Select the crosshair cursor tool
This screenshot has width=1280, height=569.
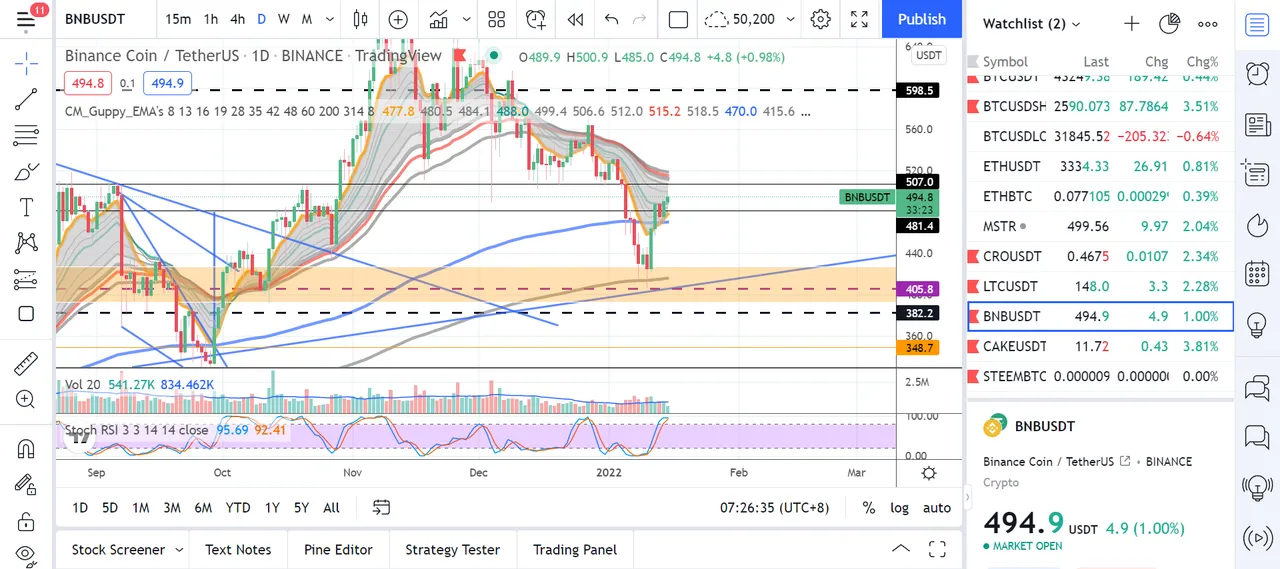point(26,63)
